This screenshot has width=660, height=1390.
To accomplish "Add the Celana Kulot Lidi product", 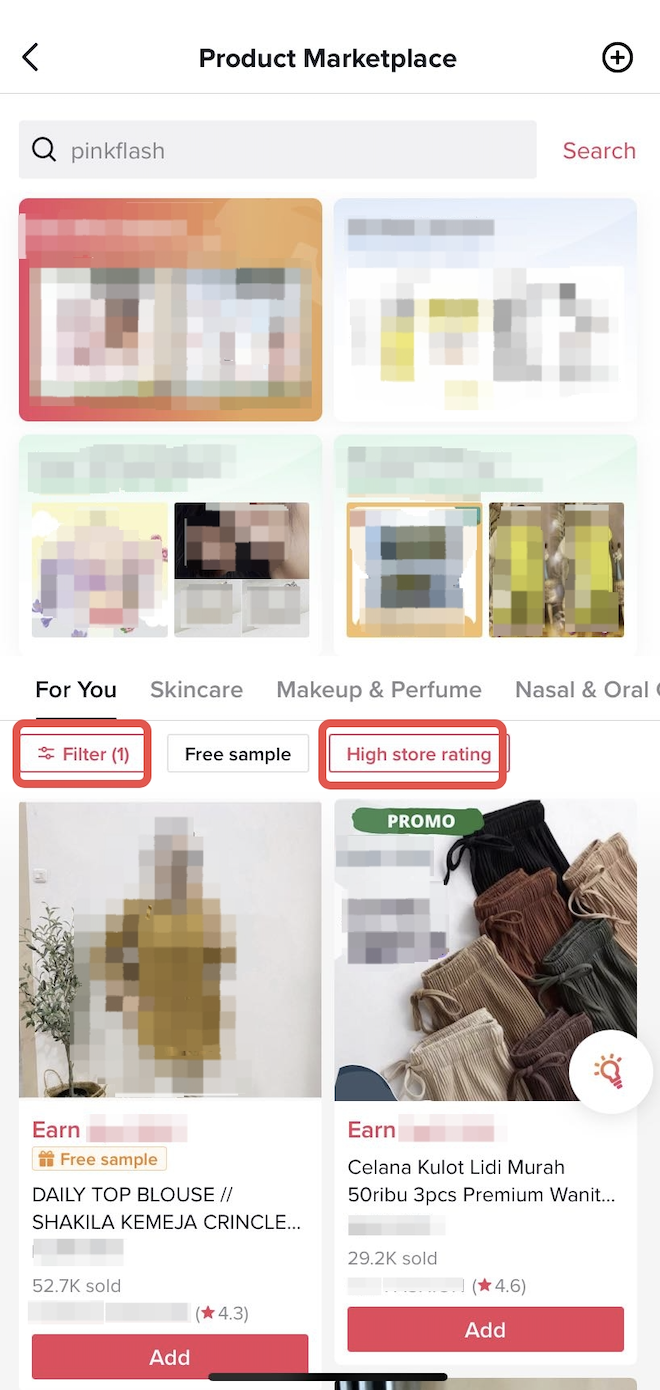I will pos(485,1329).
